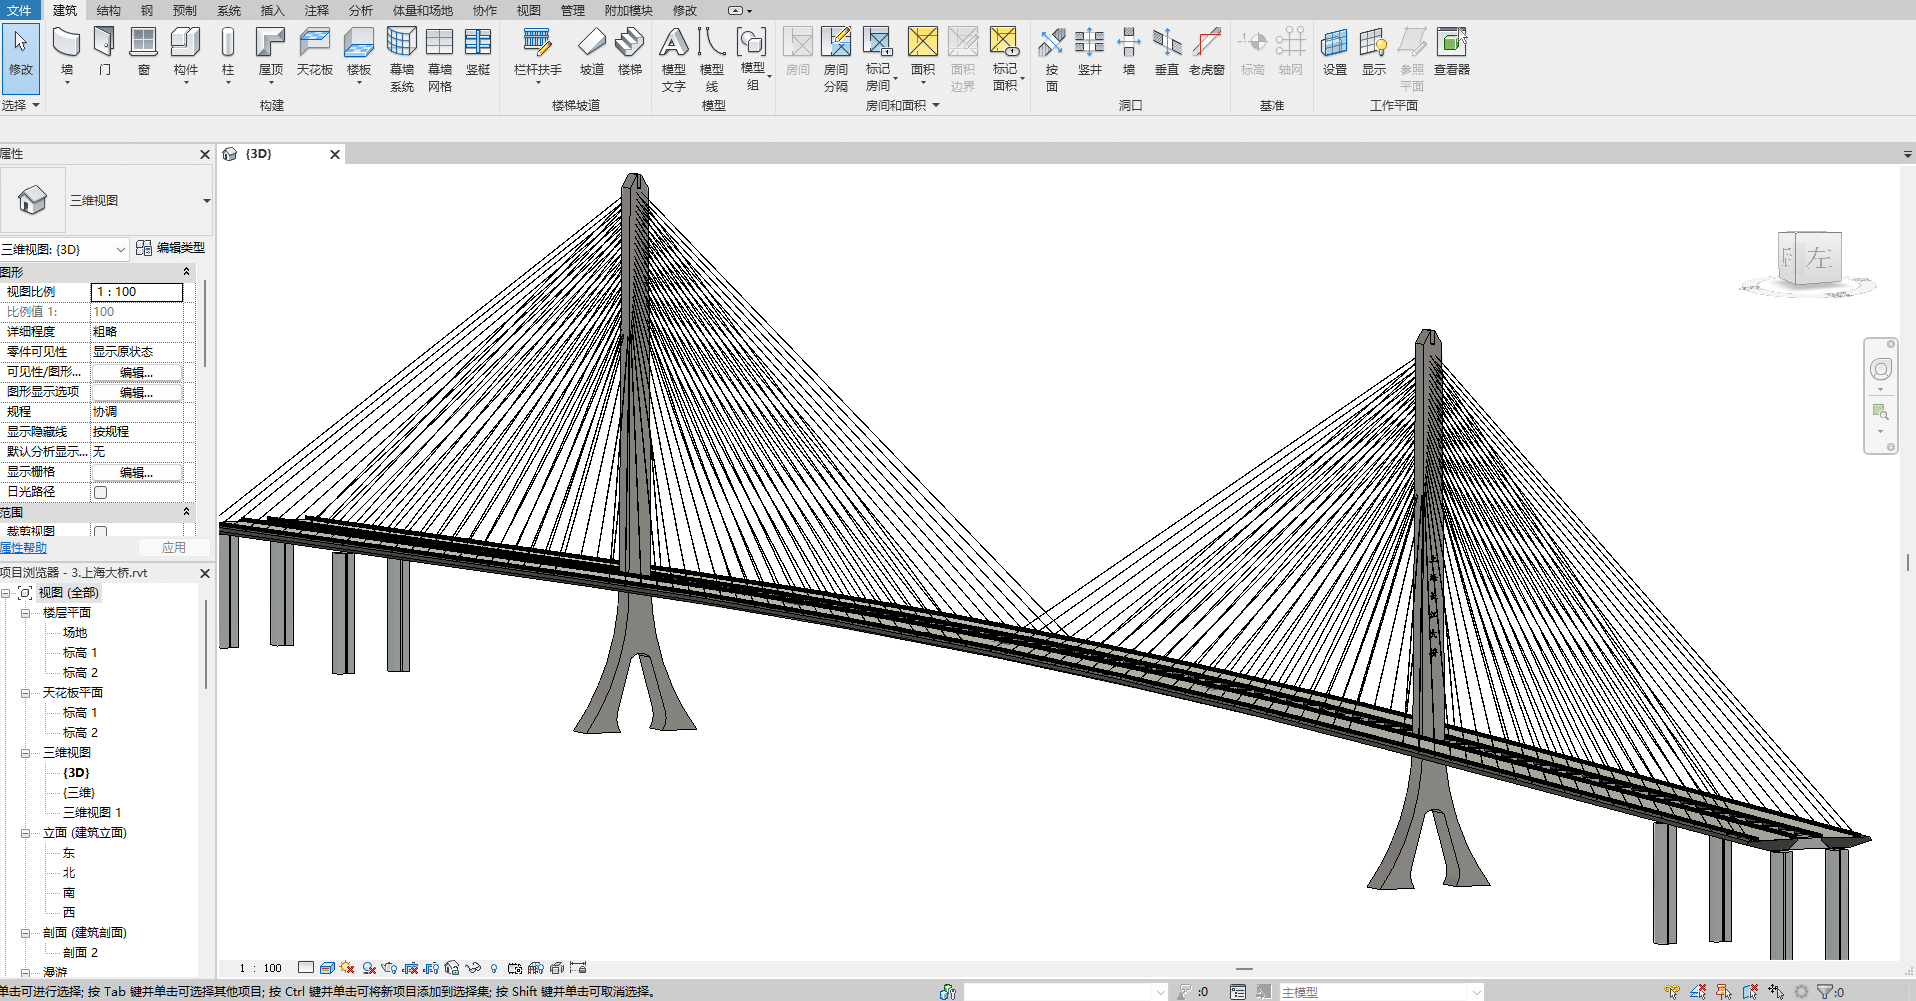This screenshot has height=1001, width=1916.
Task: Enable the 日光路径 checkbox
Action: click(100, 492)
